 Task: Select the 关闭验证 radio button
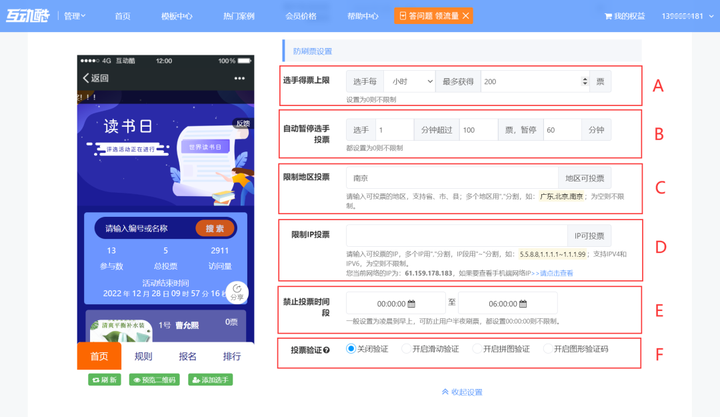coord(351,349)
